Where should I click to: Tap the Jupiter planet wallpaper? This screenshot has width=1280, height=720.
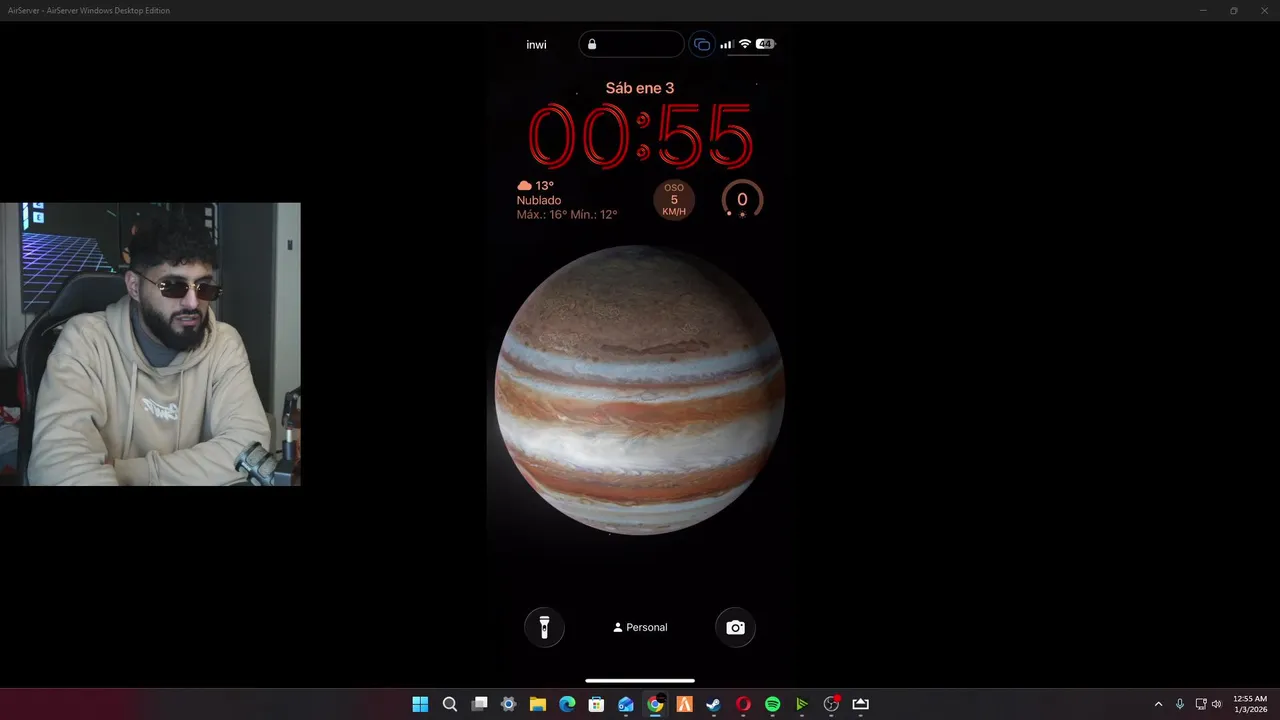(639, 390)
